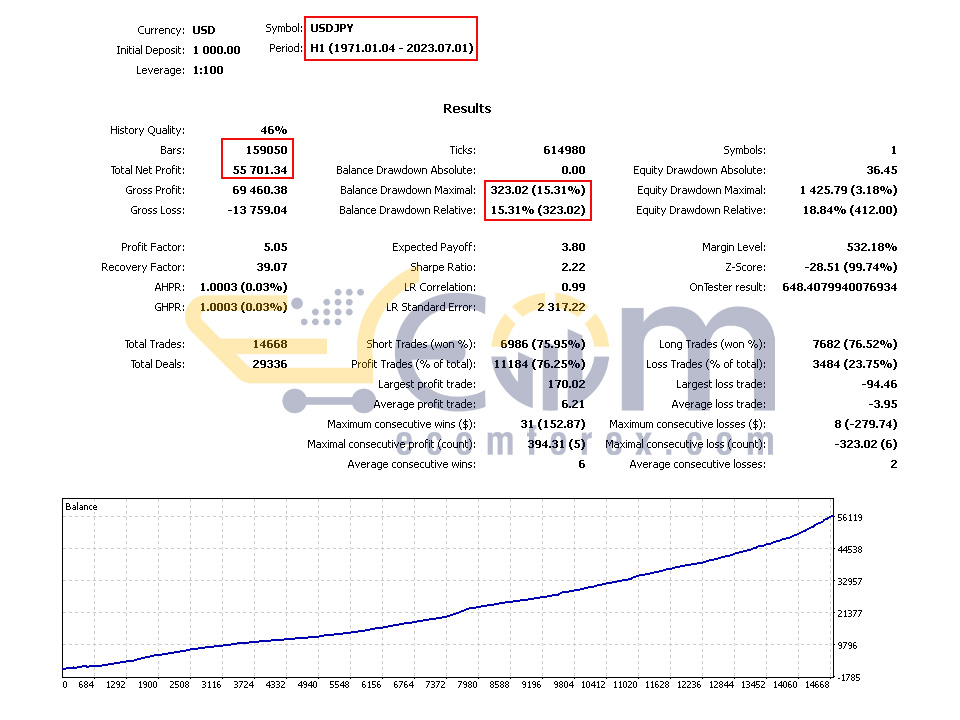
Task: Click the Bars value 159050
Action: pos(266,150)
